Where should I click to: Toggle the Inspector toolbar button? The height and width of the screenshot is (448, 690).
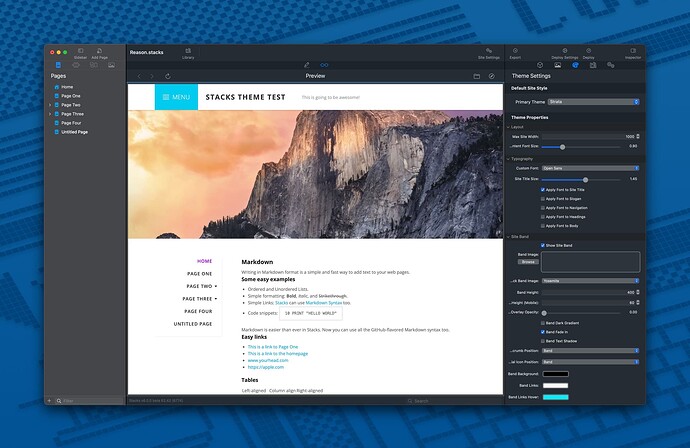(x=633, y=51)
